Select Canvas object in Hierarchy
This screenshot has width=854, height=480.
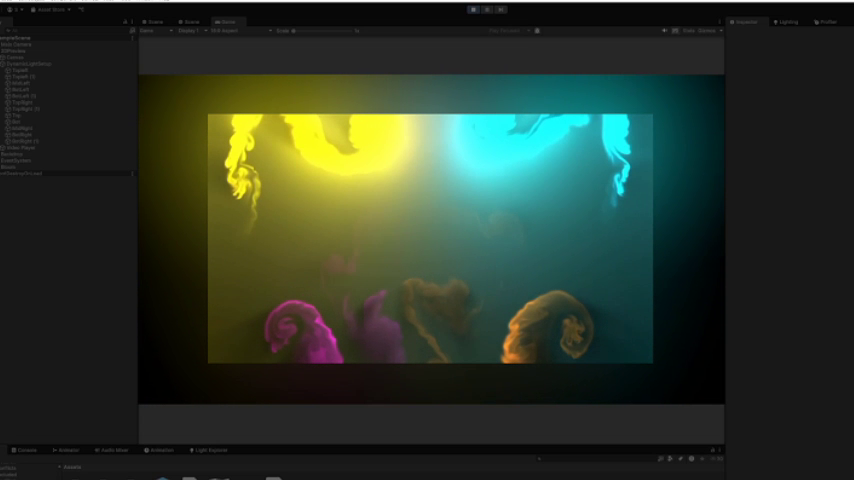tap(15, 58)
